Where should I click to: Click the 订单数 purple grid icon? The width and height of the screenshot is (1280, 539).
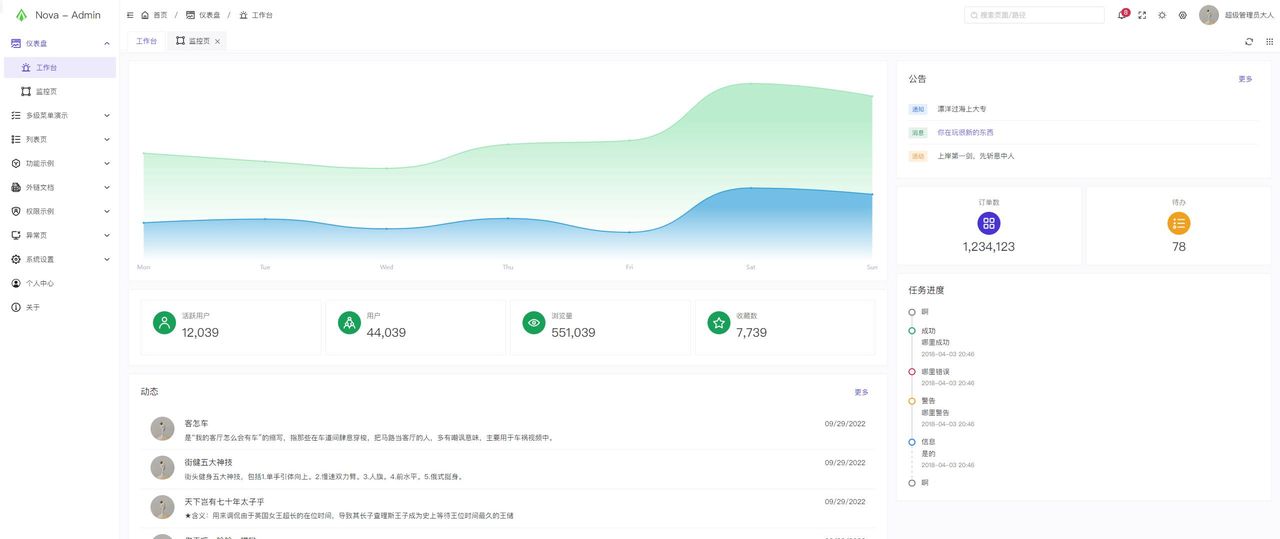[989, 223]
